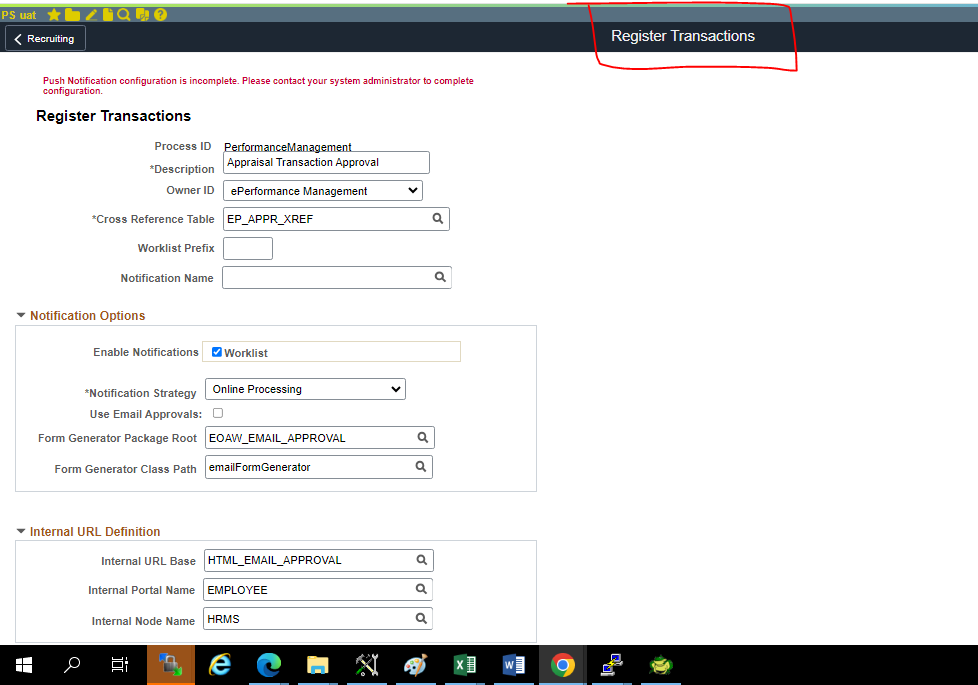Click the yellow magnifier search icon in toolbar

[x=124, y=14]
